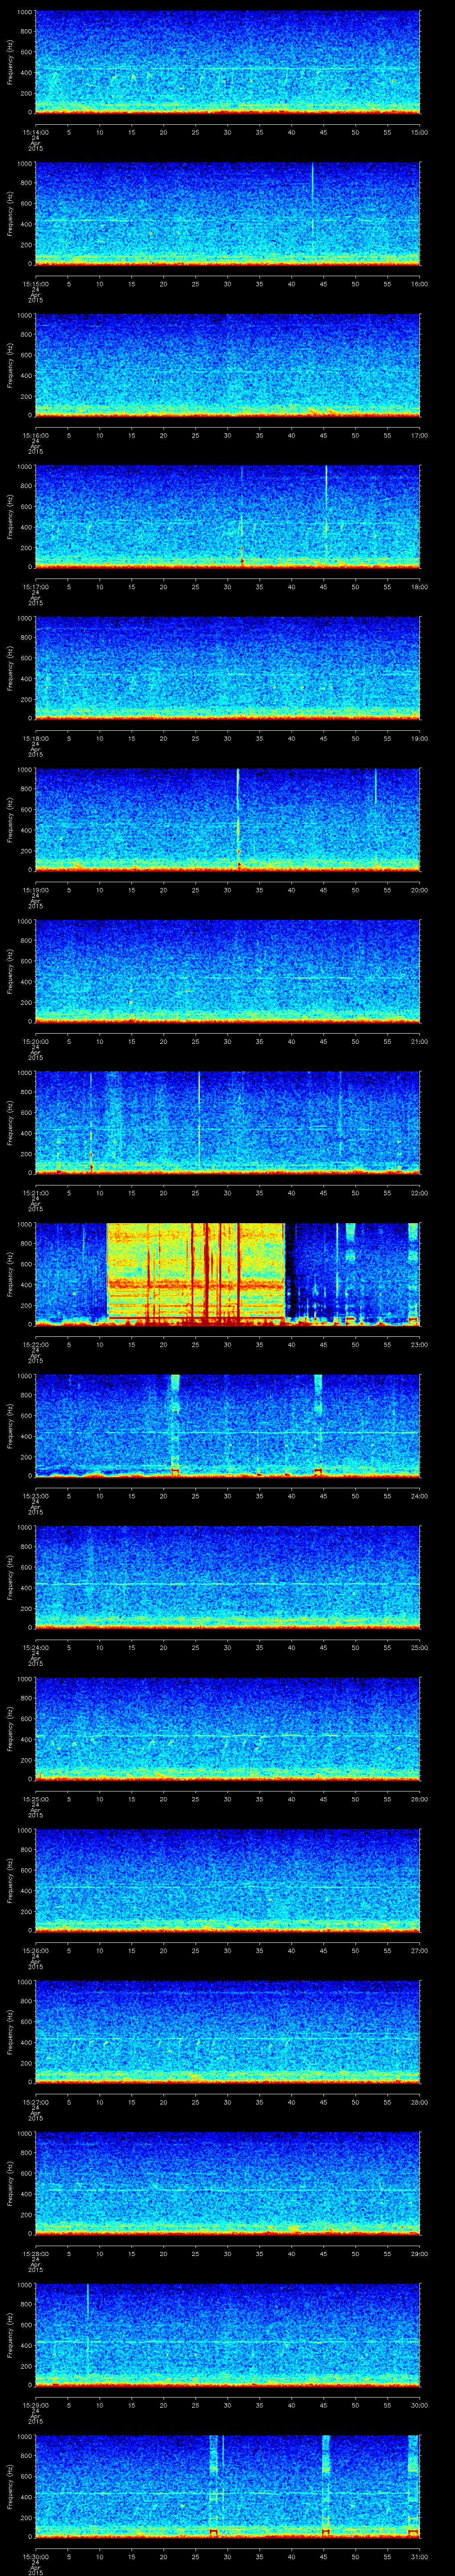Image resolution: width=455 pixels, height=2576 pixels.
Task: Click the 18:00 end time label
Action: point(419,587)
